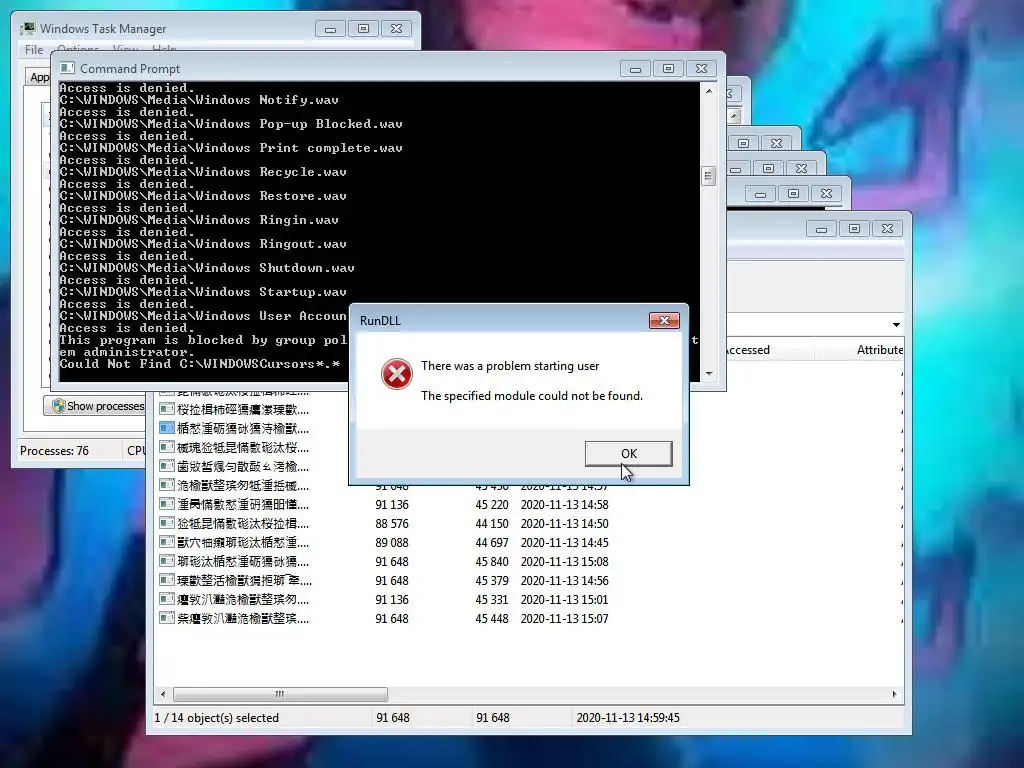Select the packed size 44 150

click(x=492, y=524)
